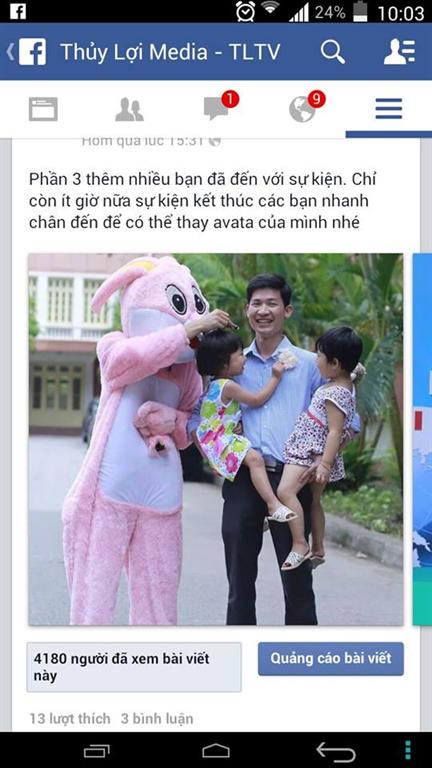432x768 pixels.
Task: Open Notifications globe with 9 badge
Action: click(x=306, y=106)
